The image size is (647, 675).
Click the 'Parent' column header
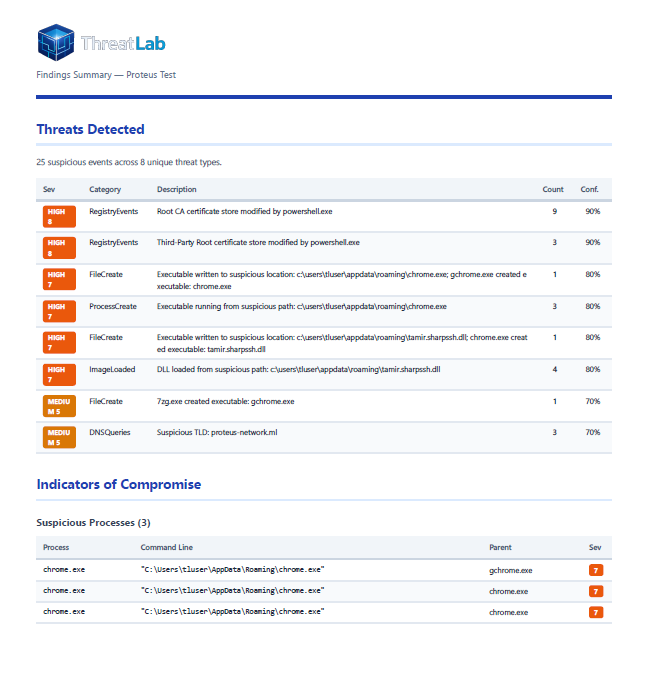coord(500,548)
